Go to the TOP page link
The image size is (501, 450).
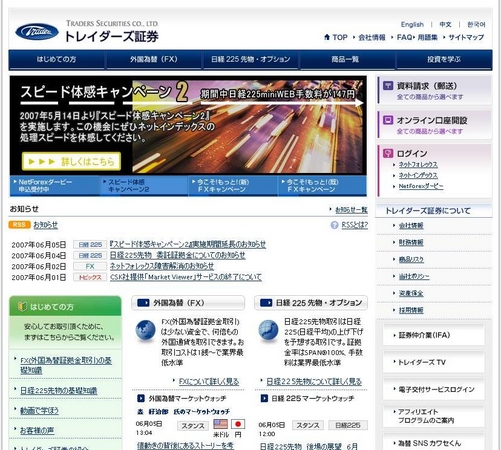click(340, 37)
